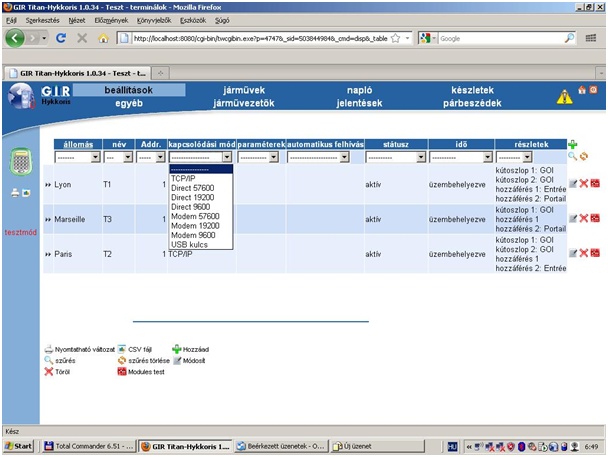The height and width of the screenshot is (457, 608).
Task: Click the small printer icon in sidebar
Action: pos(15,193)
